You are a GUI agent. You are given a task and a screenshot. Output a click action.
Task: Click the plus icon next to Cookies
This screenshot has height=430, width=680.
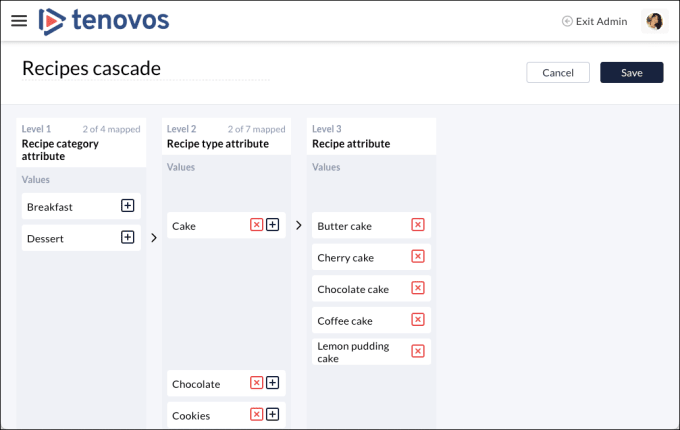272,415
